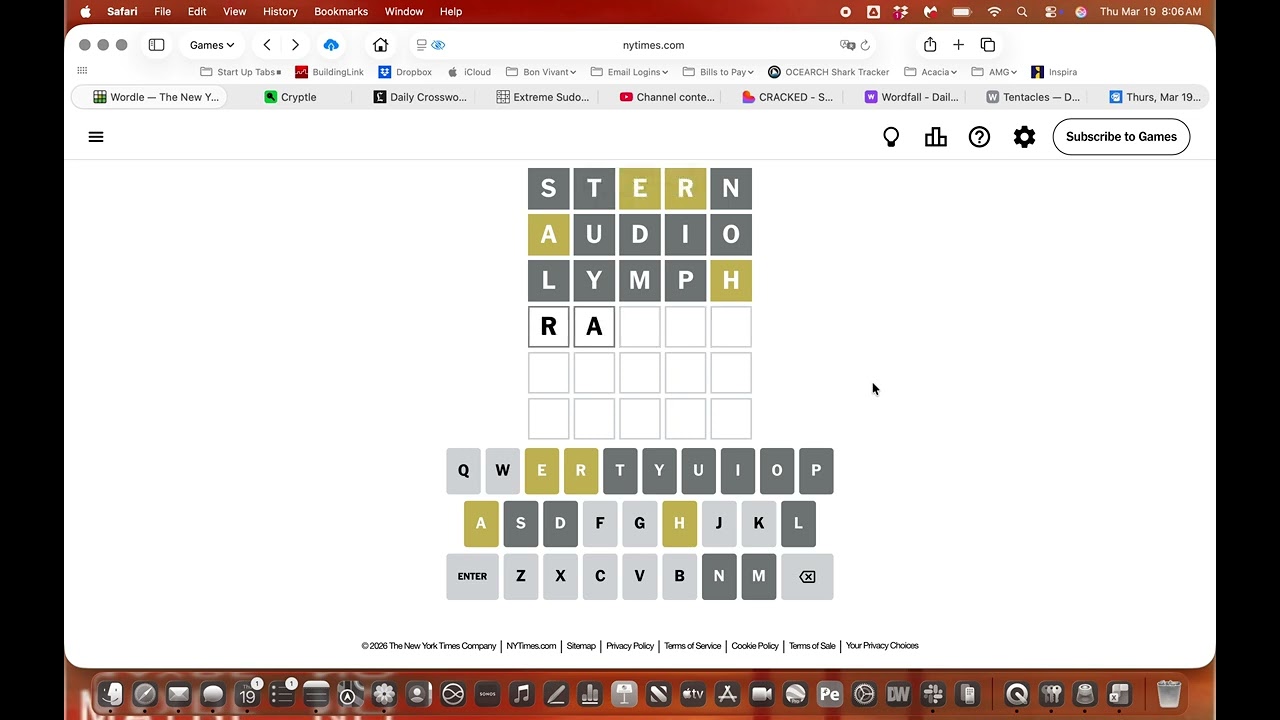The width and height of the screenshot is (1280, 720).
Task: View the statistics bar chart icon
Action: 936,137
